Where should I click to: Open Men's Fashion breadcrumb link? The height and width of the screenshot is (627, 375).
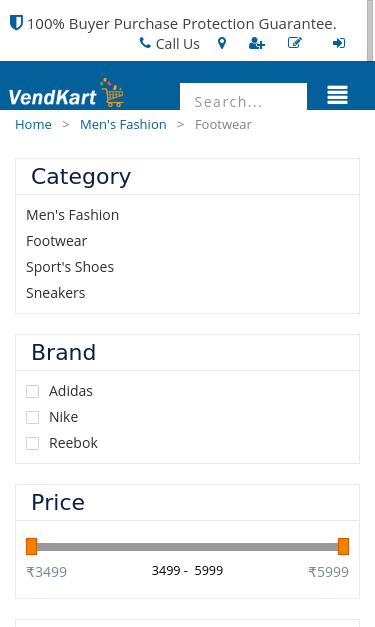123,125
